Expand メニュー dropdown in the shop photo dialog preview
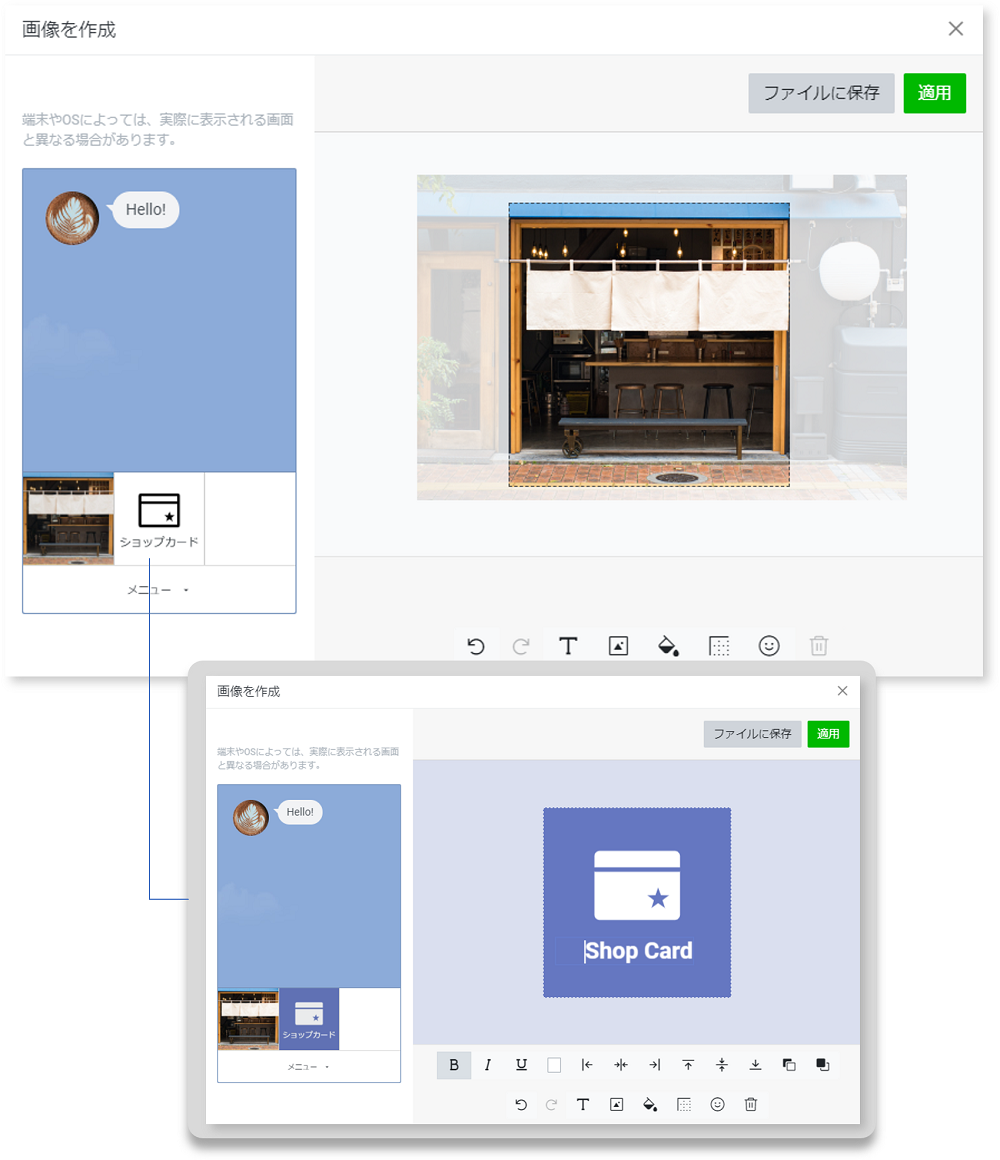Image resolution: width=1000 pixels, height=1160 pixels. pyautogui.click(x=159, y=590)
